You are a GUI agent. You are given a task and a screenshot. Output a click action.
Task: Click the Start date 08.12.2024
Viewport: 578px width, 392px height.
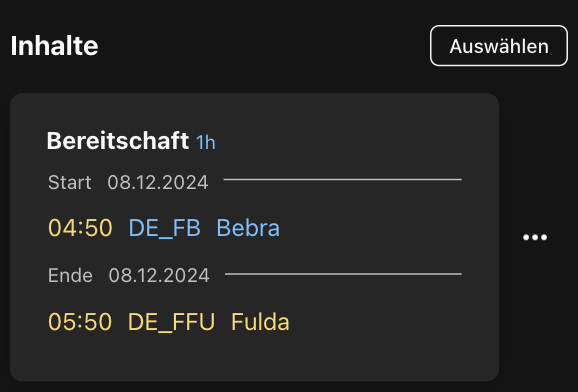158,183
